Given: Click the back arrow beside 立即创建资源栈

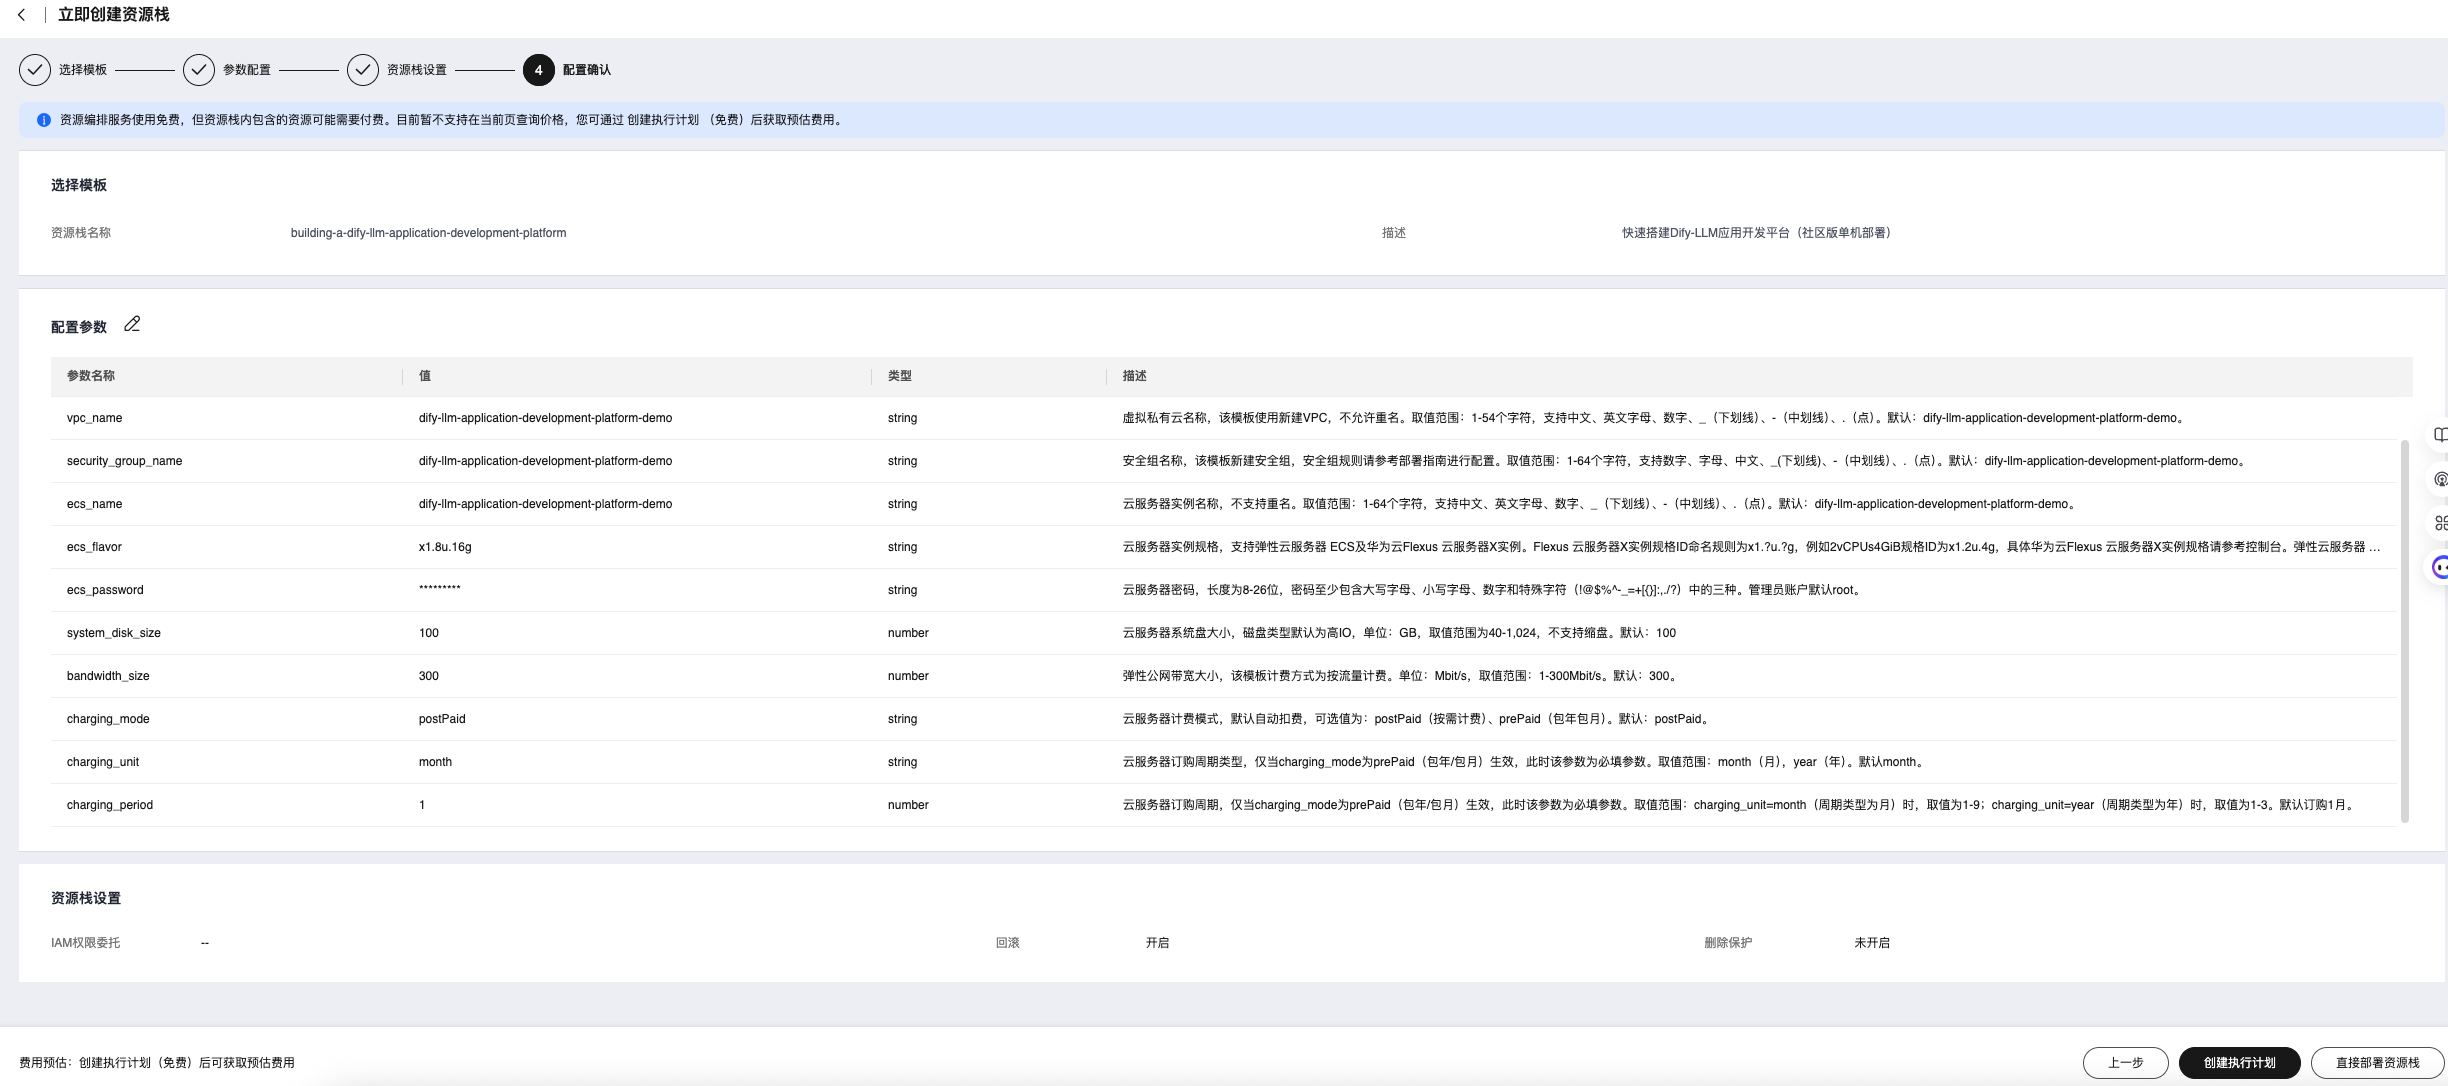Looking at the screenshot, I should pyautogui.click(x=21, y=15).
